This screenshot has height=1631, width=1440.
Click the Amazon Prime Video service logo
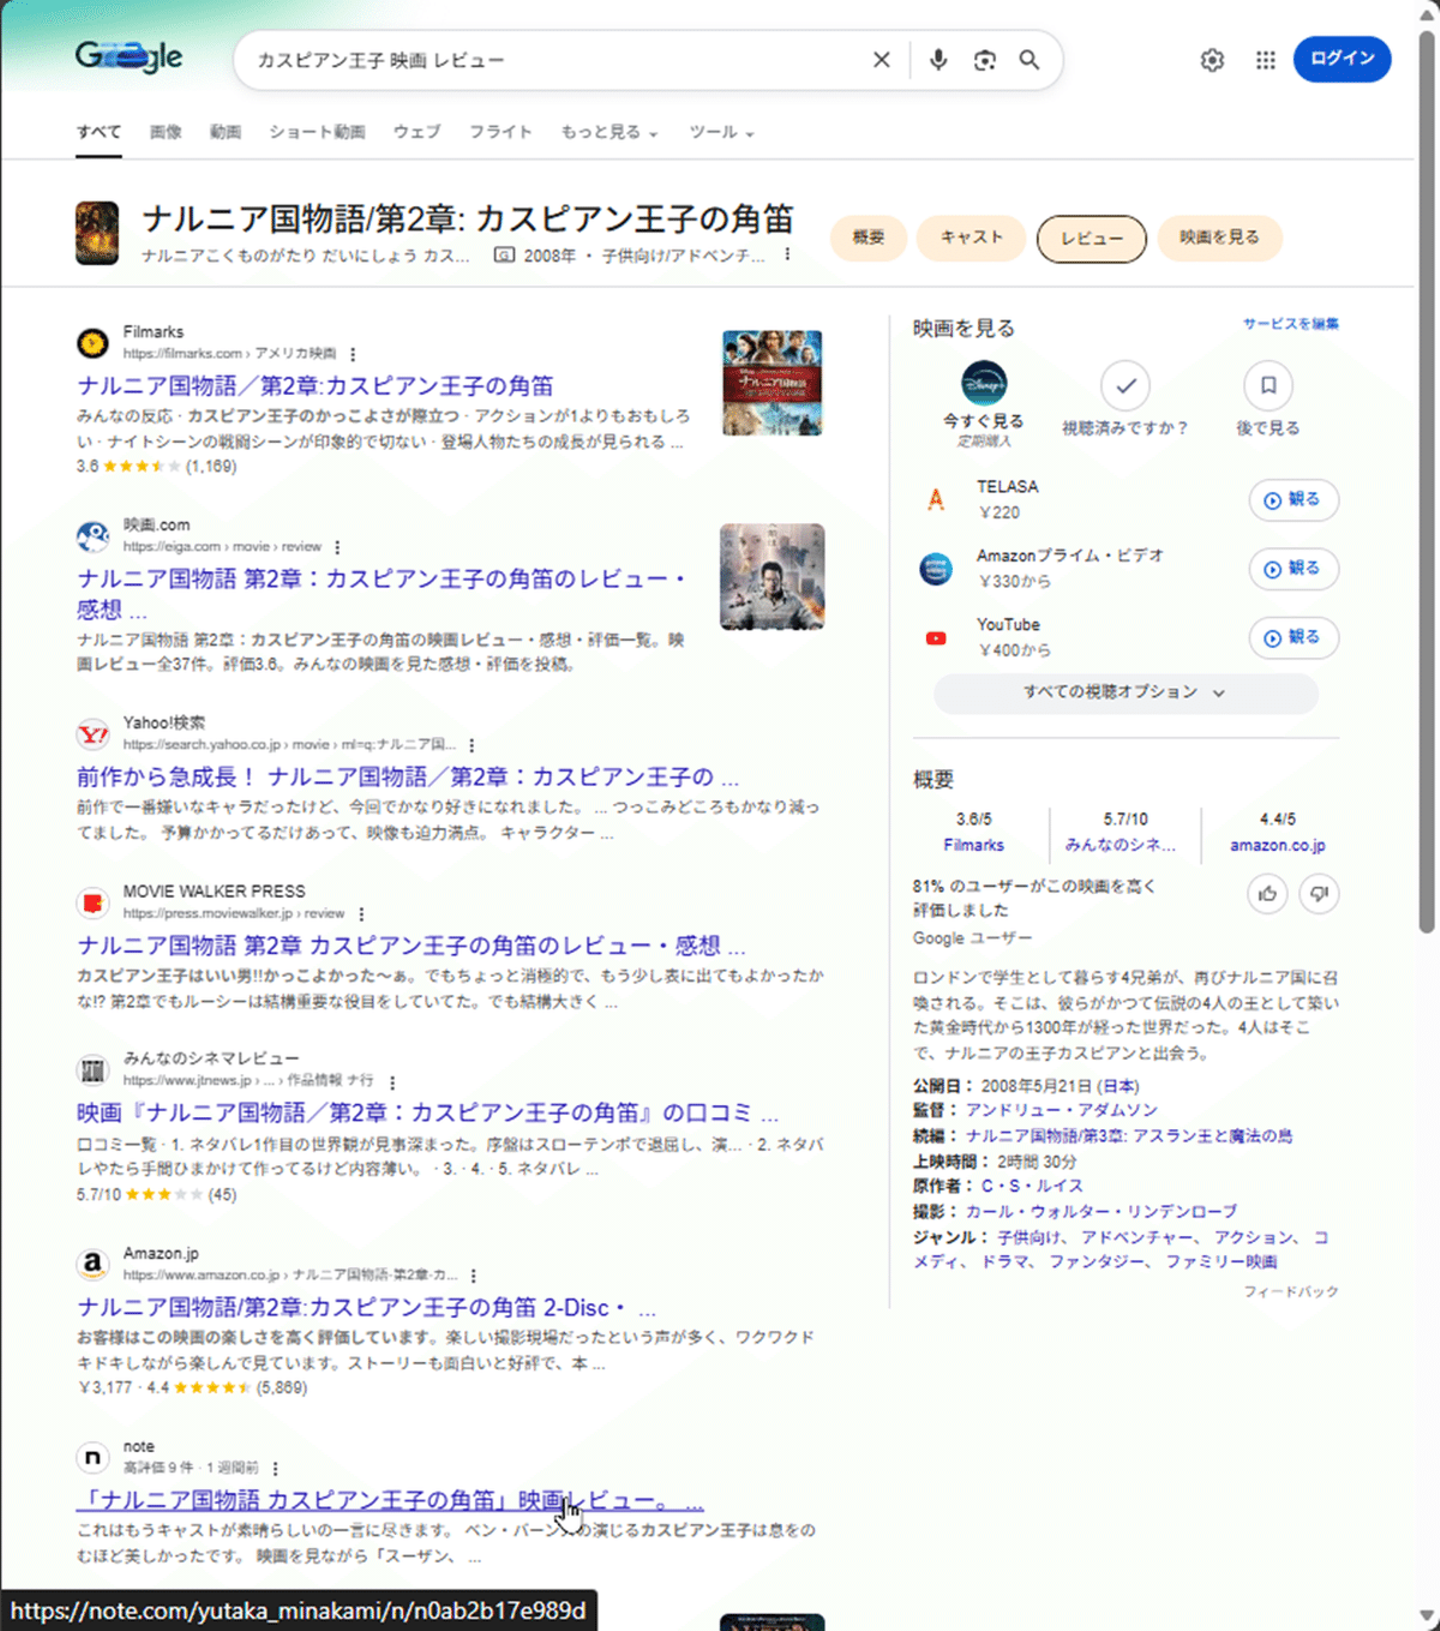tap(936, 569)
